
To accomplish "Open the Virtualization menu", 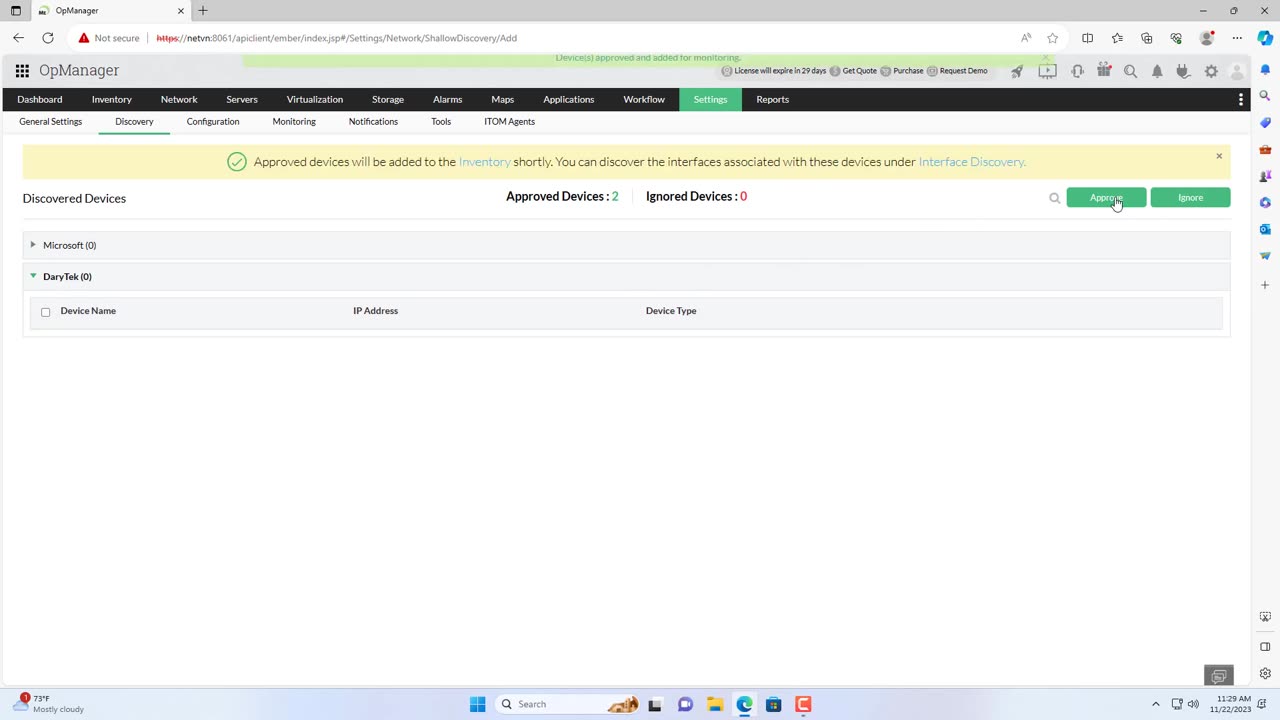I will [315, 100].
